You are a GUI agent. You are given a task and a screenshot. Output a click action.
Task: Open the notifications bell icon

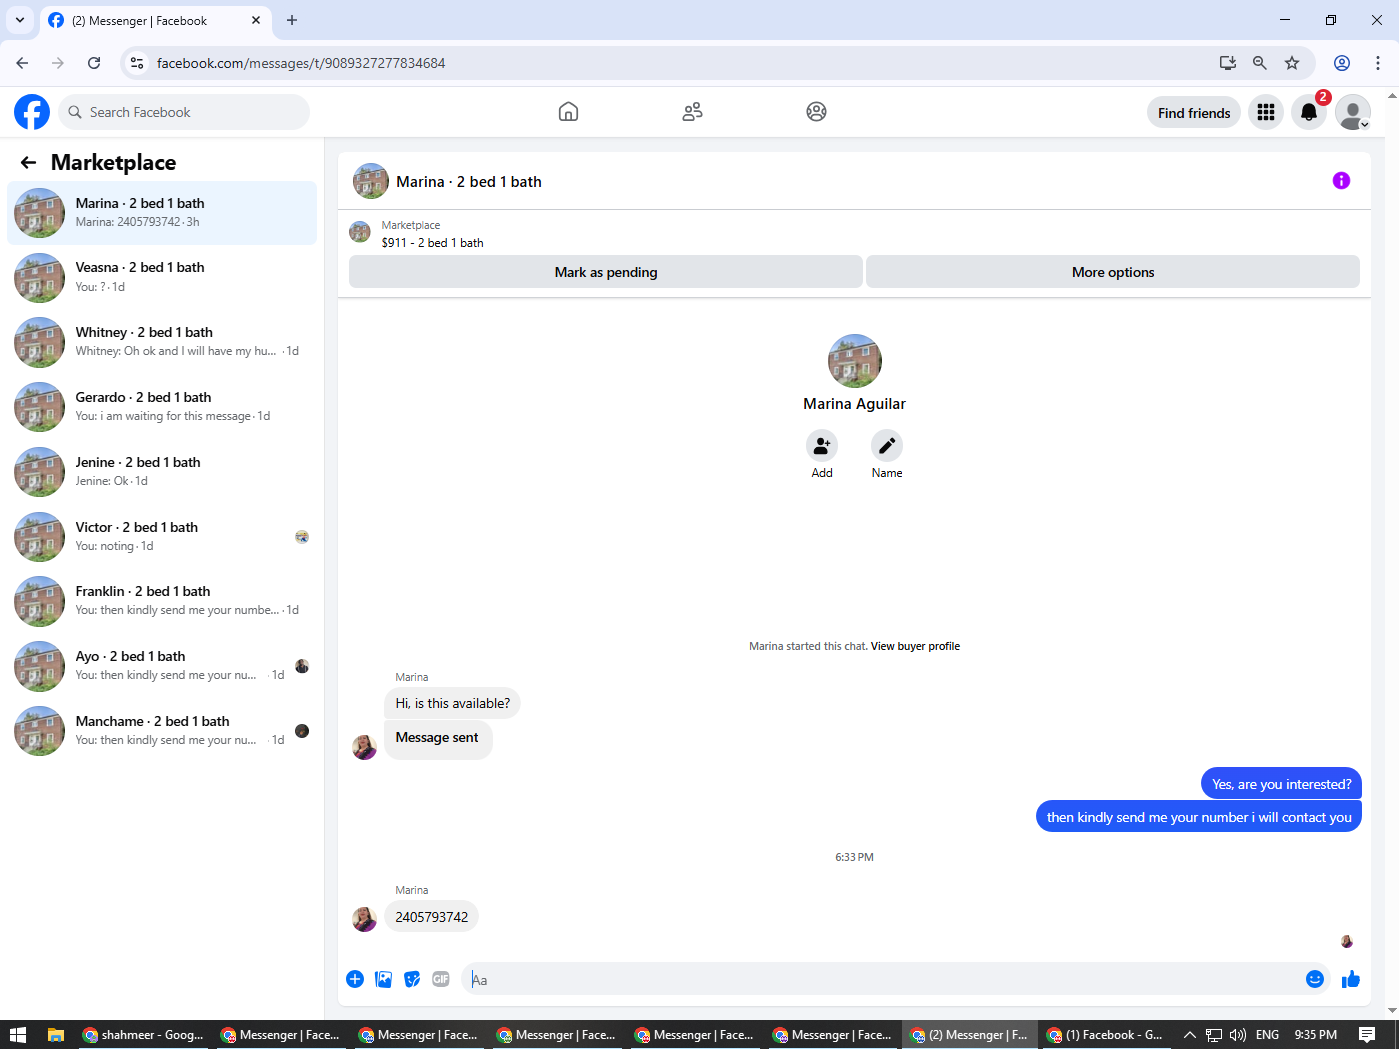click(1309, 112)
